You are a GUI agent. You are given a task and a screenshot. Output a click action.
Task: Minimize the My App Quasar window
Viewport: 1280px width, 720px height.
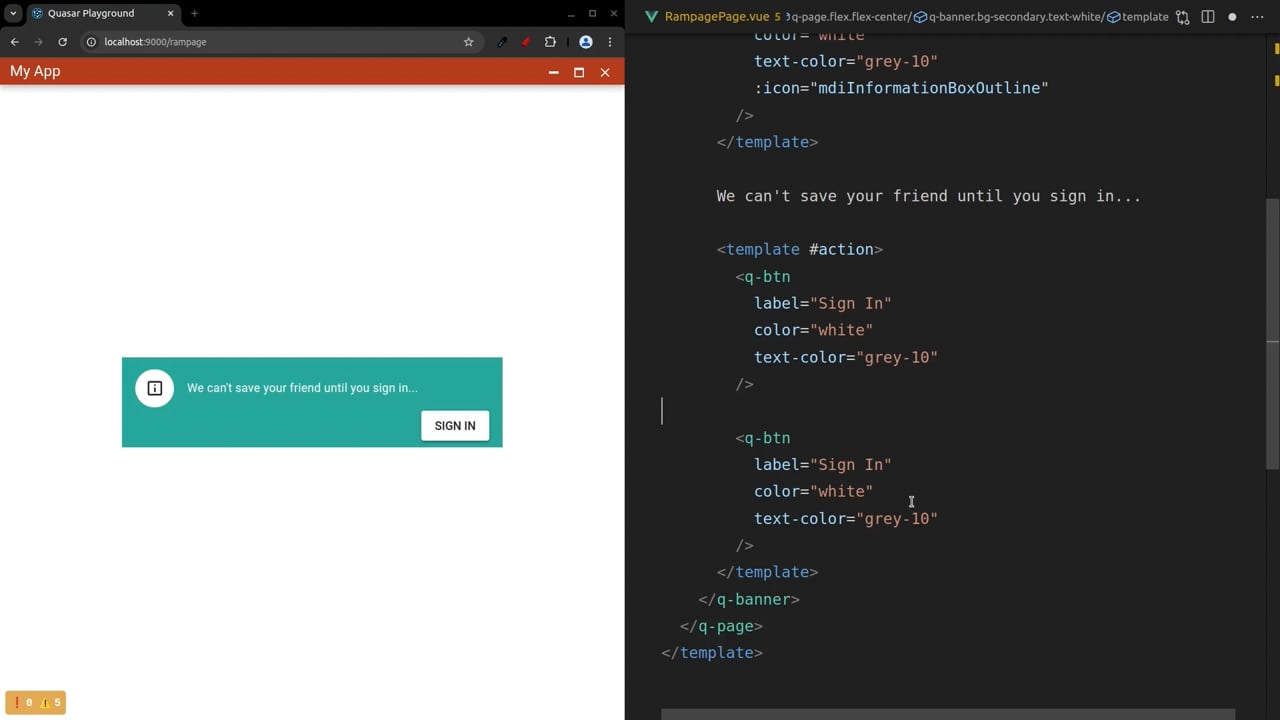click(553, 72)
